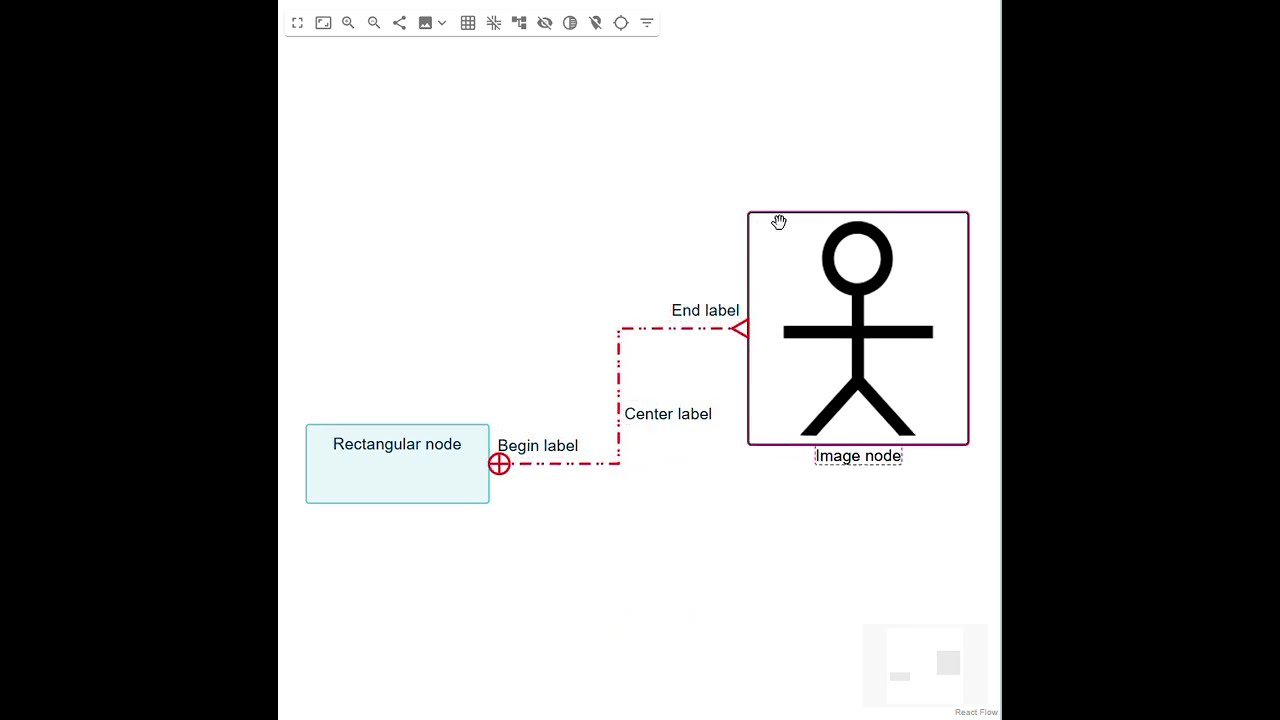Click the crosshair target icon in toolbar
This screenshot has height=720, width=1280.
pos(621,23)
